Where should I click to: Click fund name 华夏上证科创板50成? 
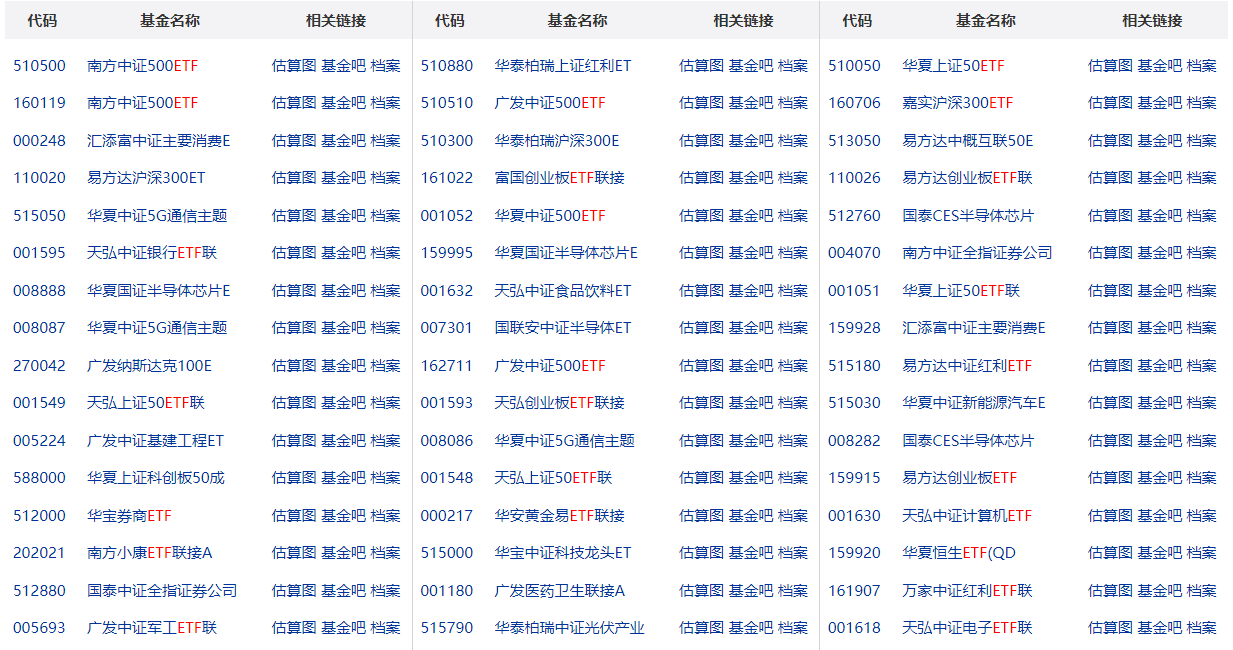pos(156,478)
